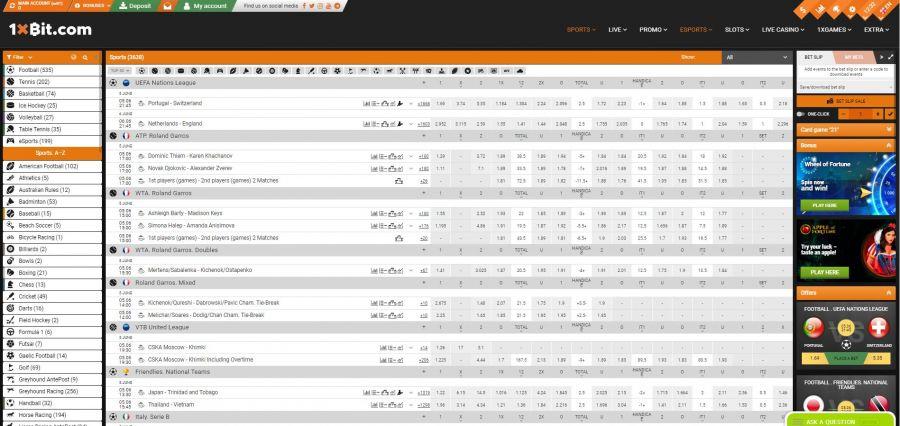
Task: Click PLAY HERE on Wheel of Fortune
Action: 824,205
